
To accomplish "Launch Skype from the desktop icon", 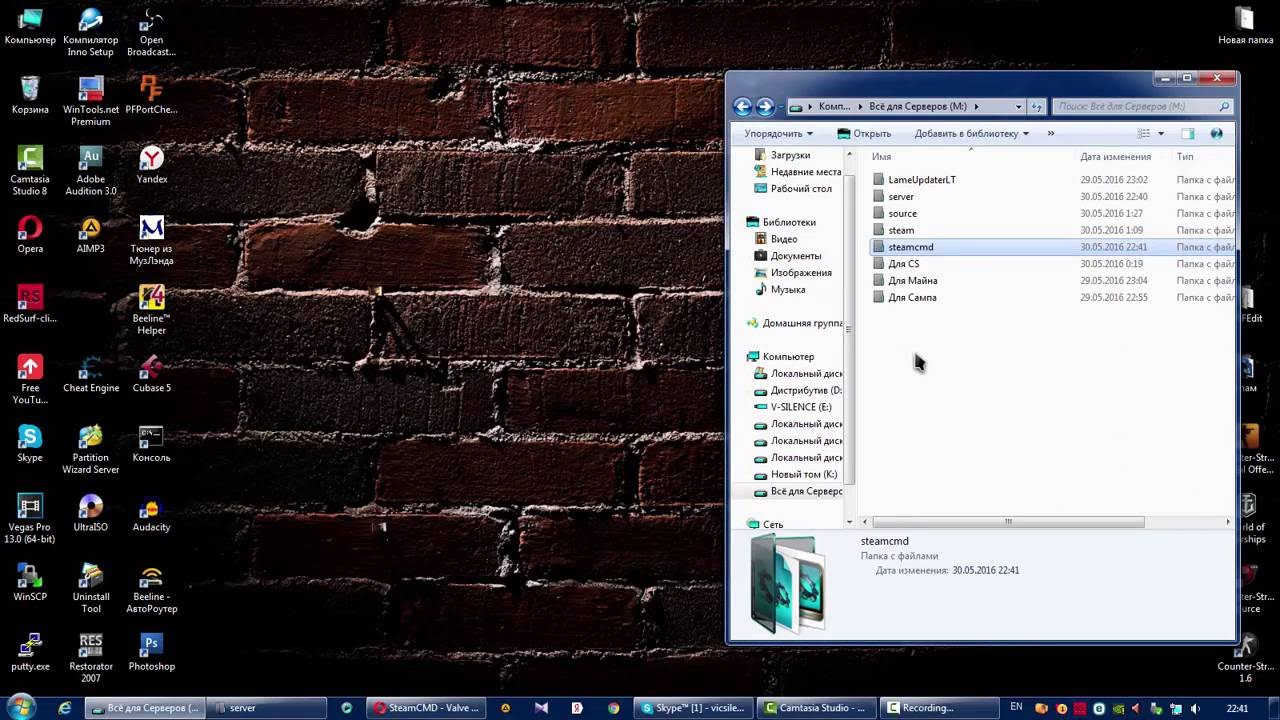I will point(30,443).
